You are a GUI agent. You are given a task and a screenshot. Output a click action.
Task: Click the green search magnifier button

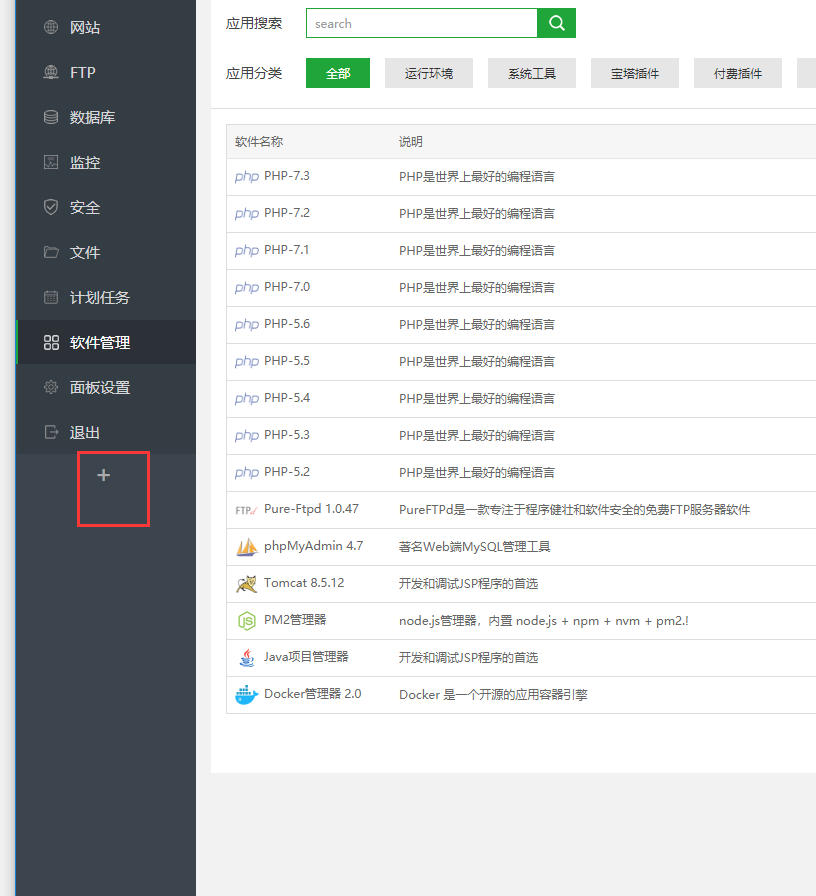(x=557, y=23)
